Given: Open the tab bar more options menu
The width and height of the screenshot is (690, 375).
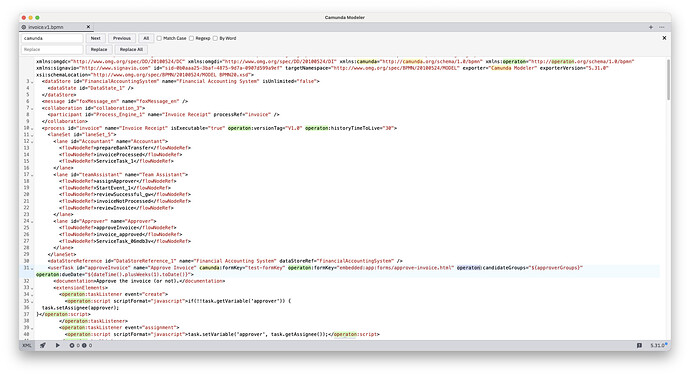Looking at the screenshot, I should 662,27.
